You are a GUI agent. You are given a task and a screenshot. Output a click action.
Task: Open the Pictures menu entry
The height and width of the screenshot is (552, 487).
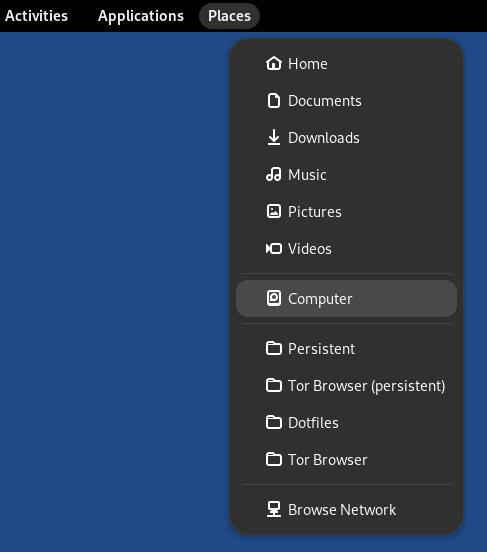pyautogui.click(x=346, y=212)
